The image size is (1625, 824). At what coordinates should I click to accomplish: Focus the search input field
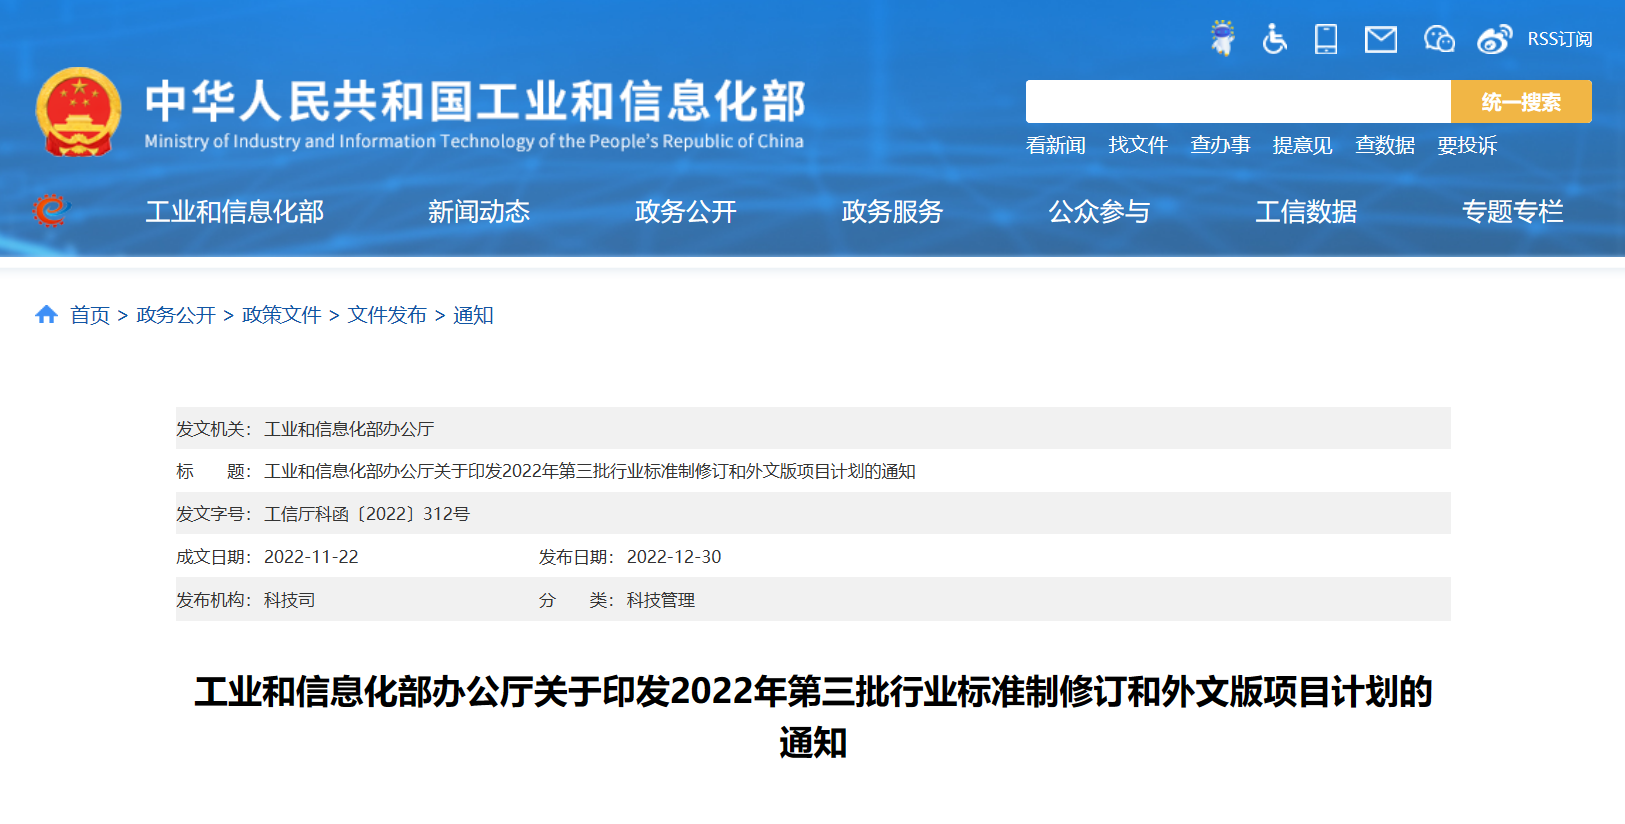[x=1237, y=102]
